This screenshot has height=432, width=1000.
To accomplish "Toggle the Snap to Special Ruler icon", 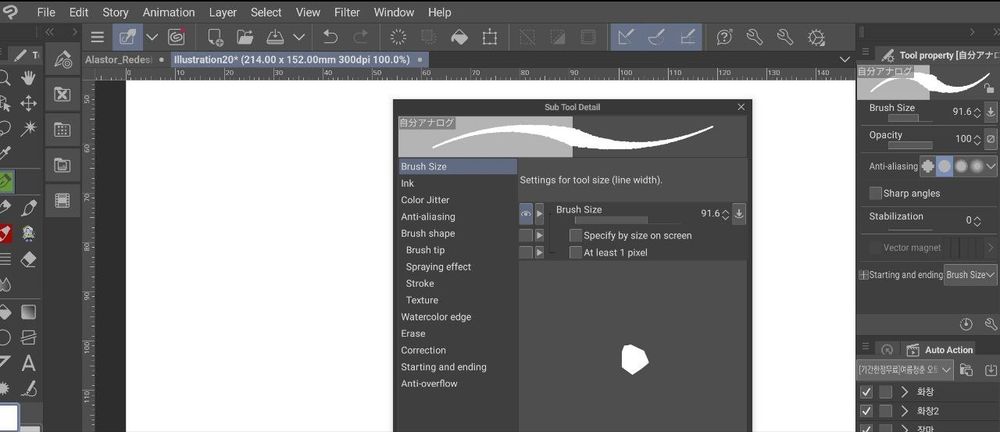I will click(x=656, y=37).
